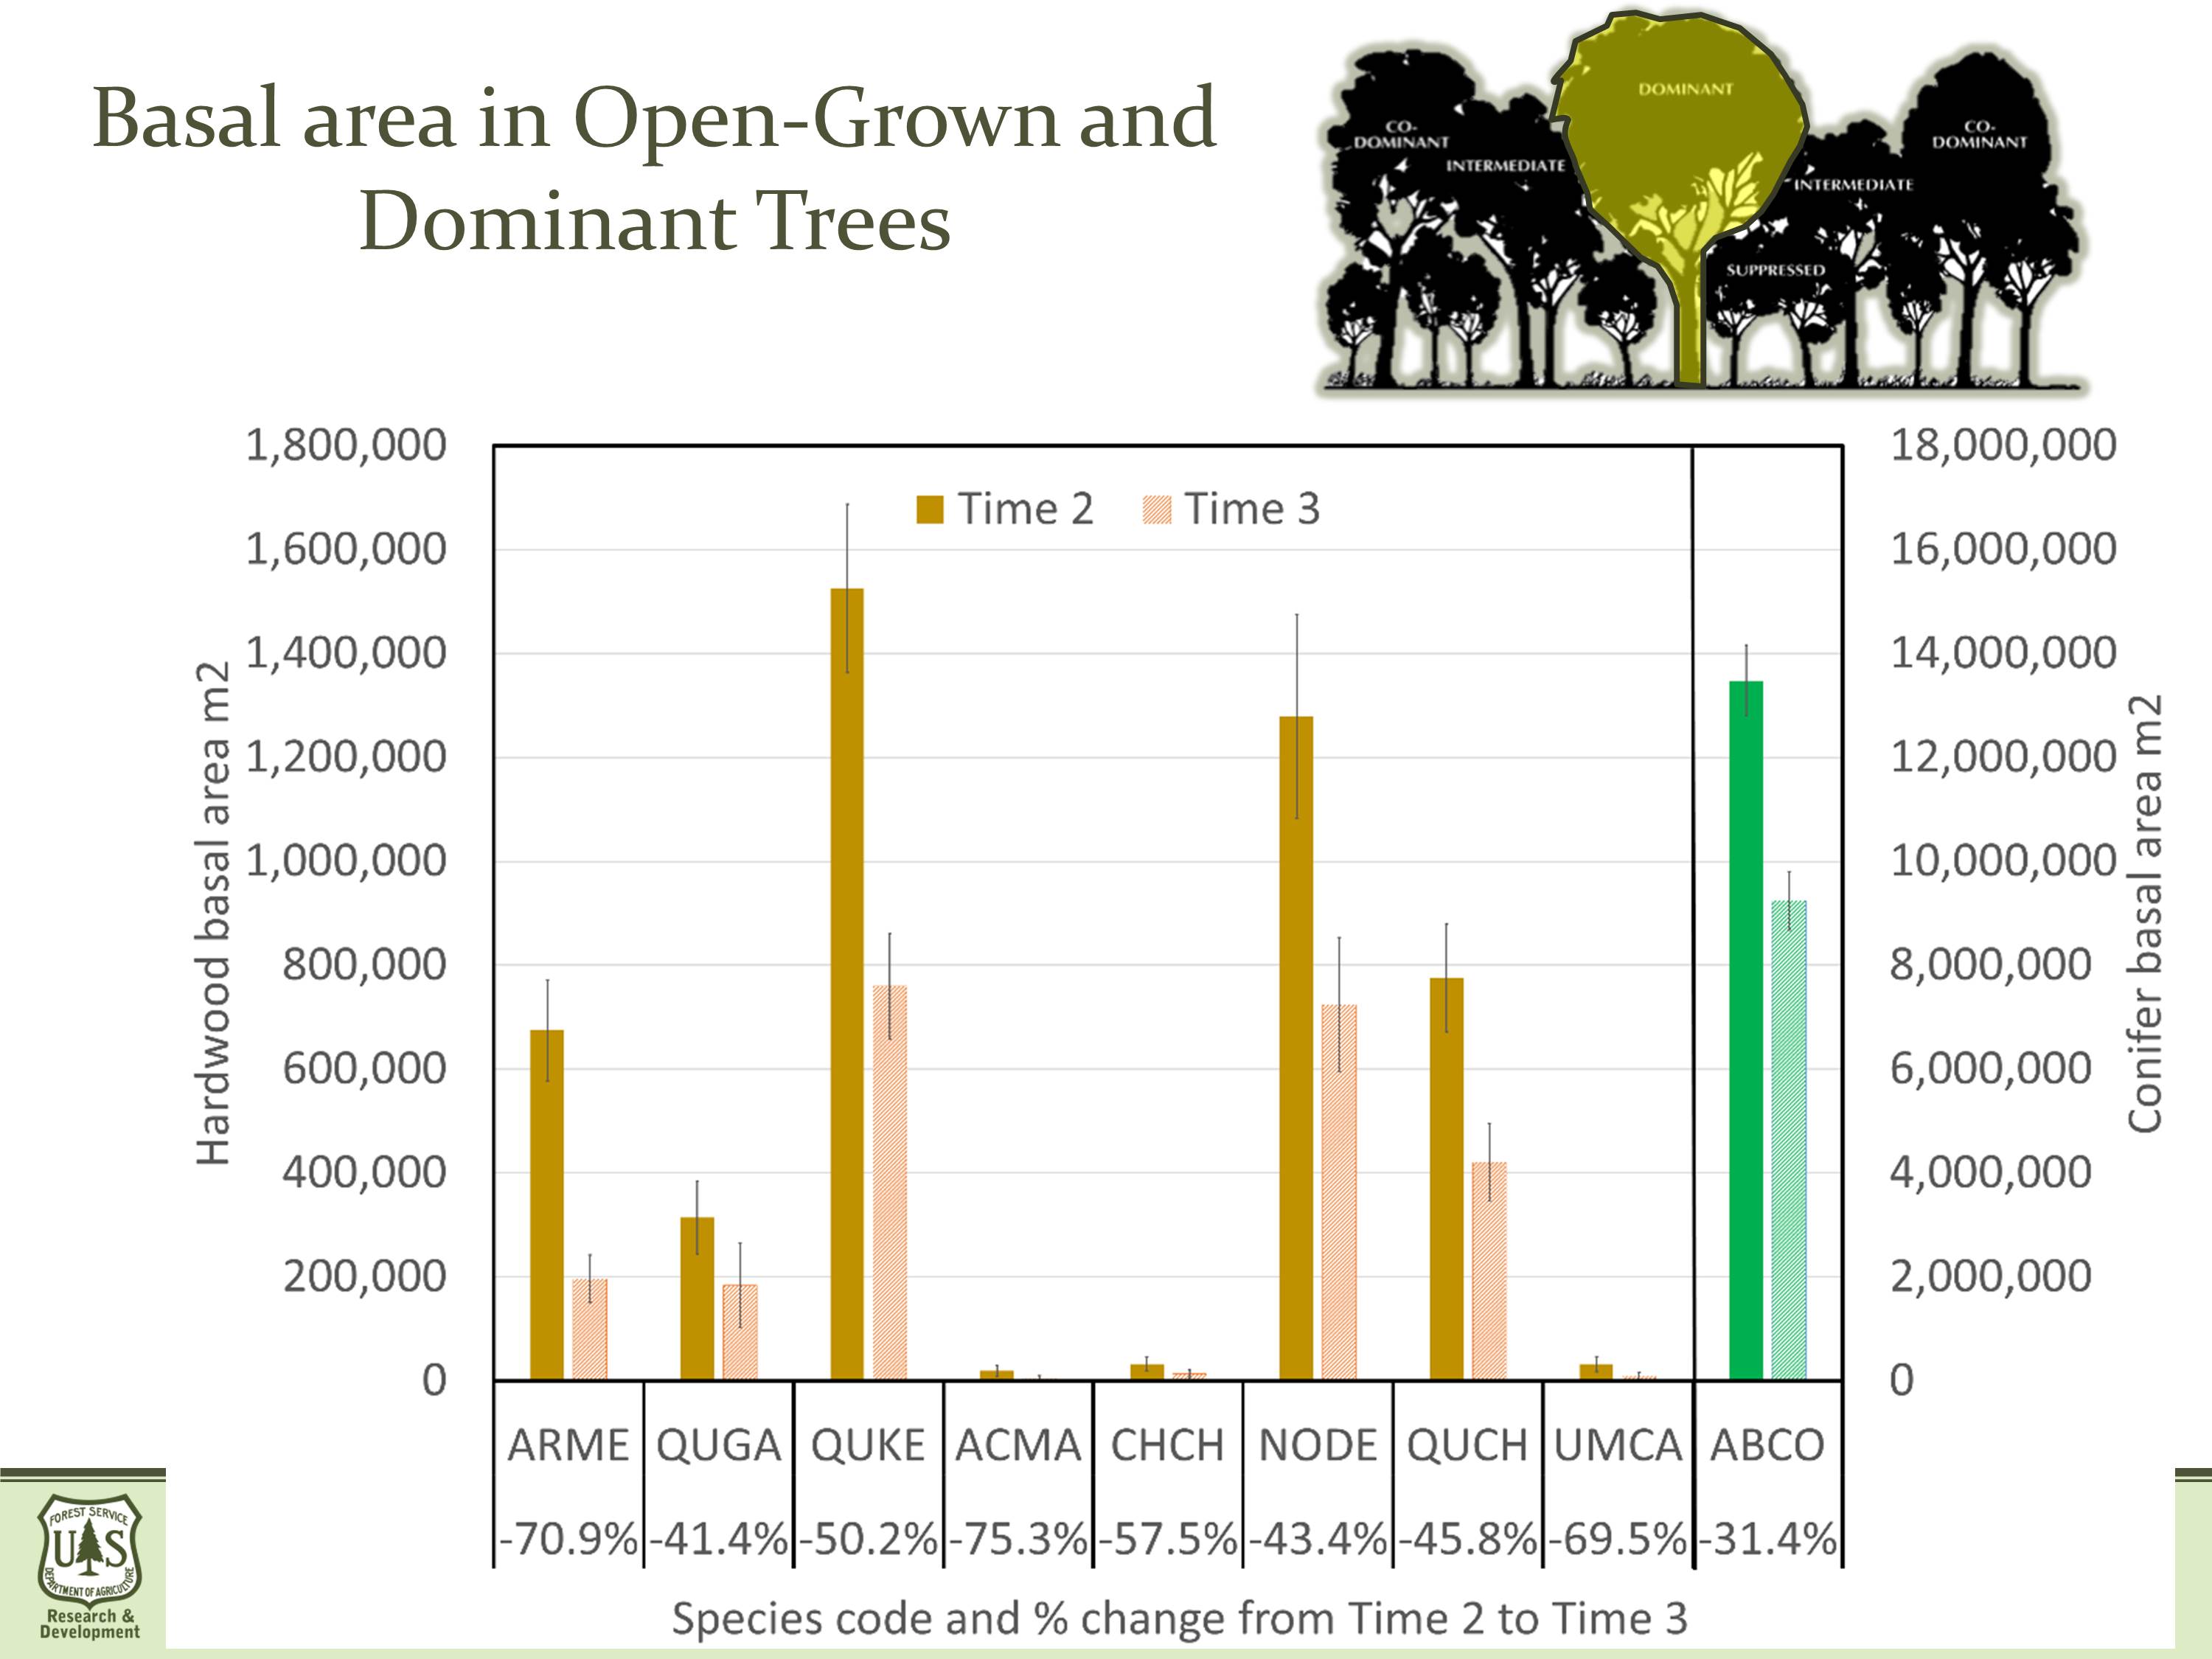Click the SUPPRESSED label in tree graphic

1775,270
